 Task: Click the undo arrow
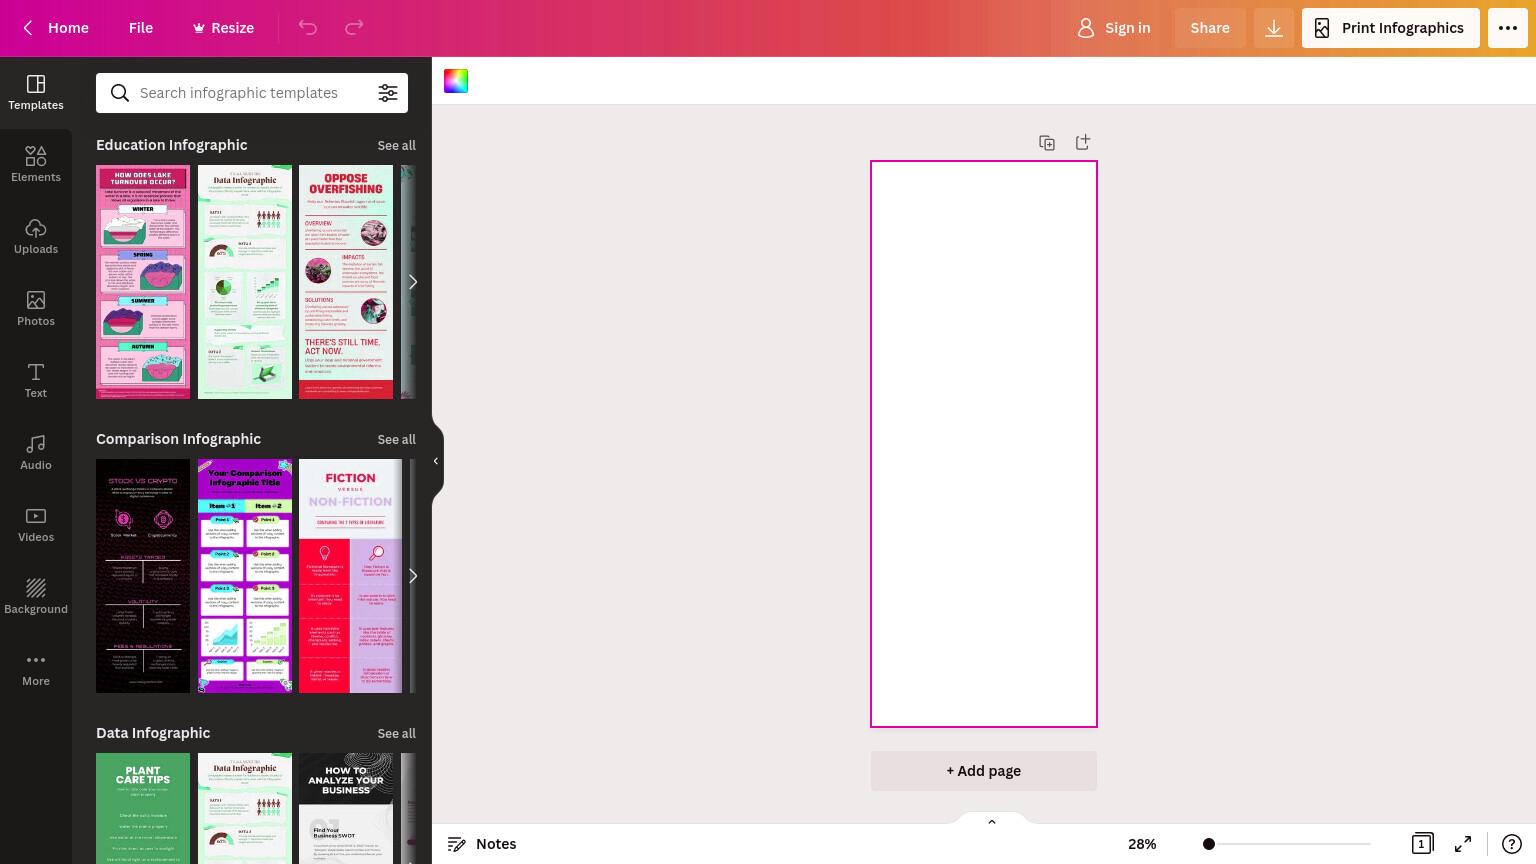308,28
